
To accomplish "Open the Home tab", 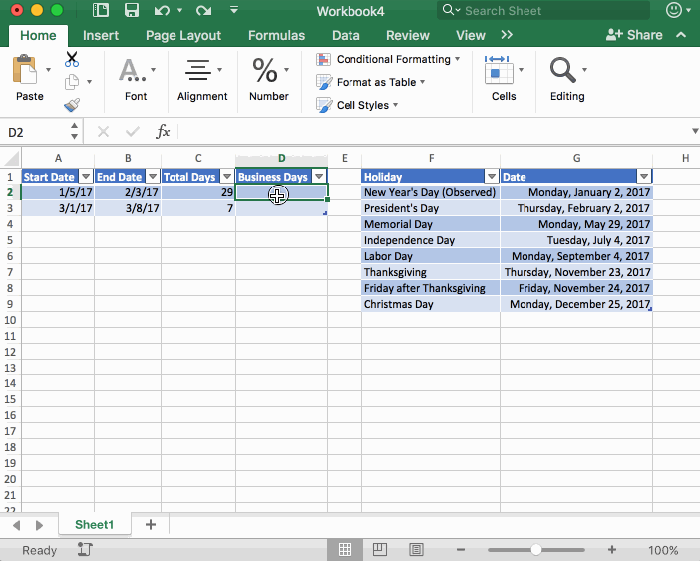I will 38,35.
